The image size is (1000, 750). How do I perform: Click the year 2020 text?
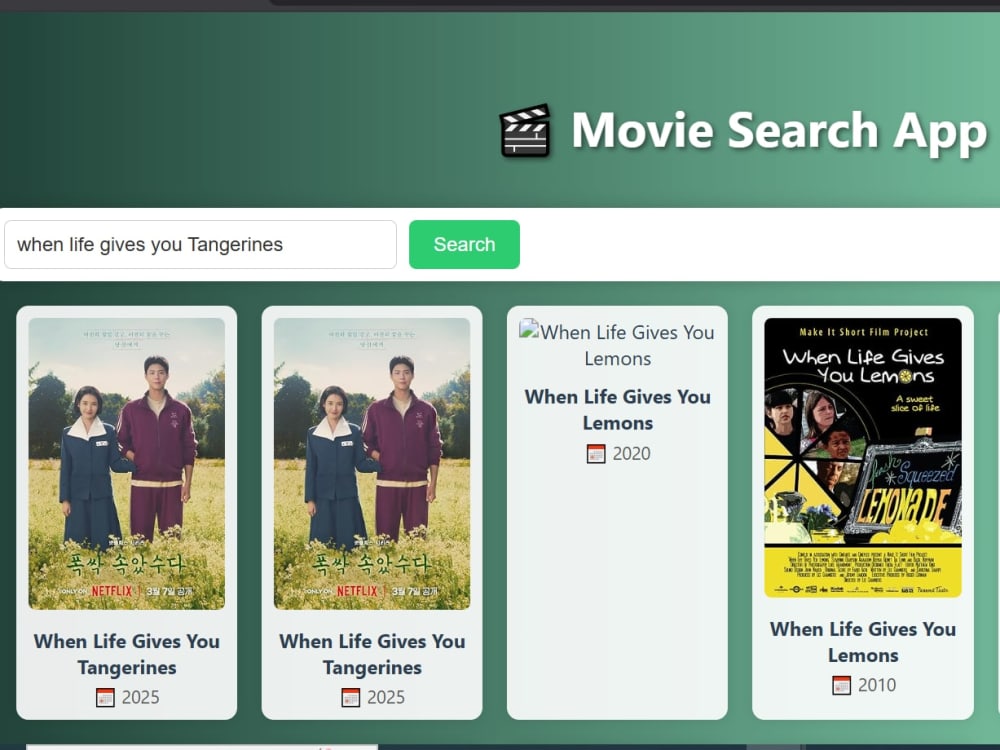pos(631,454)
